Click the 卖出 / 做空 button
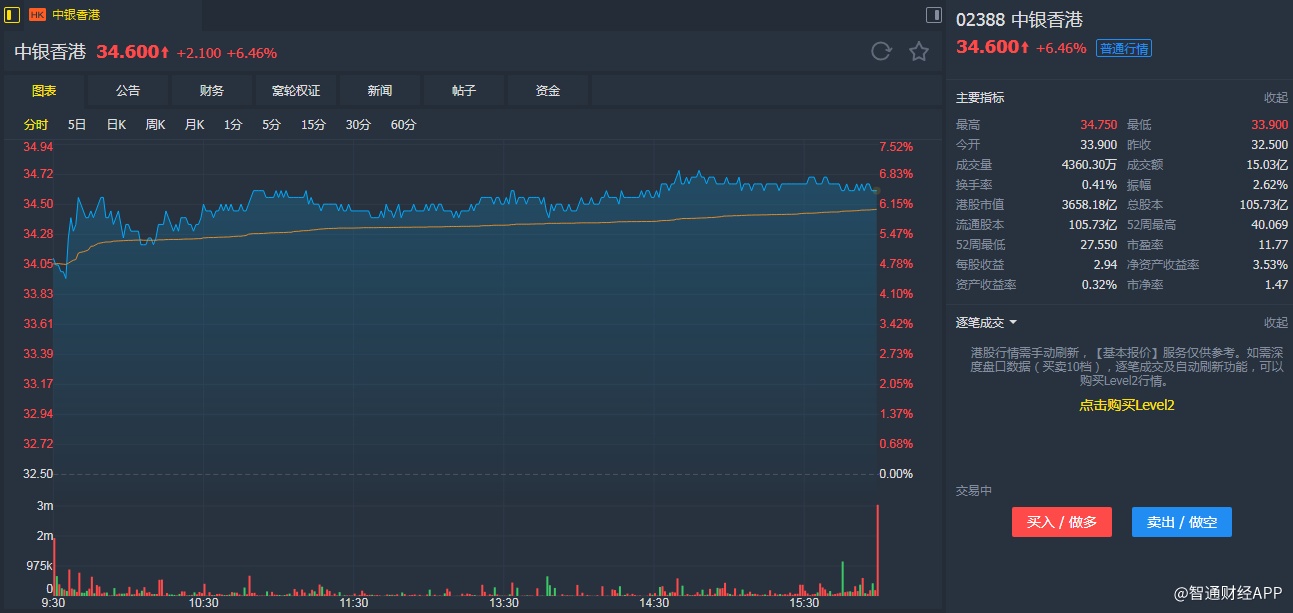The image size is (1293, 613). 1181,522
